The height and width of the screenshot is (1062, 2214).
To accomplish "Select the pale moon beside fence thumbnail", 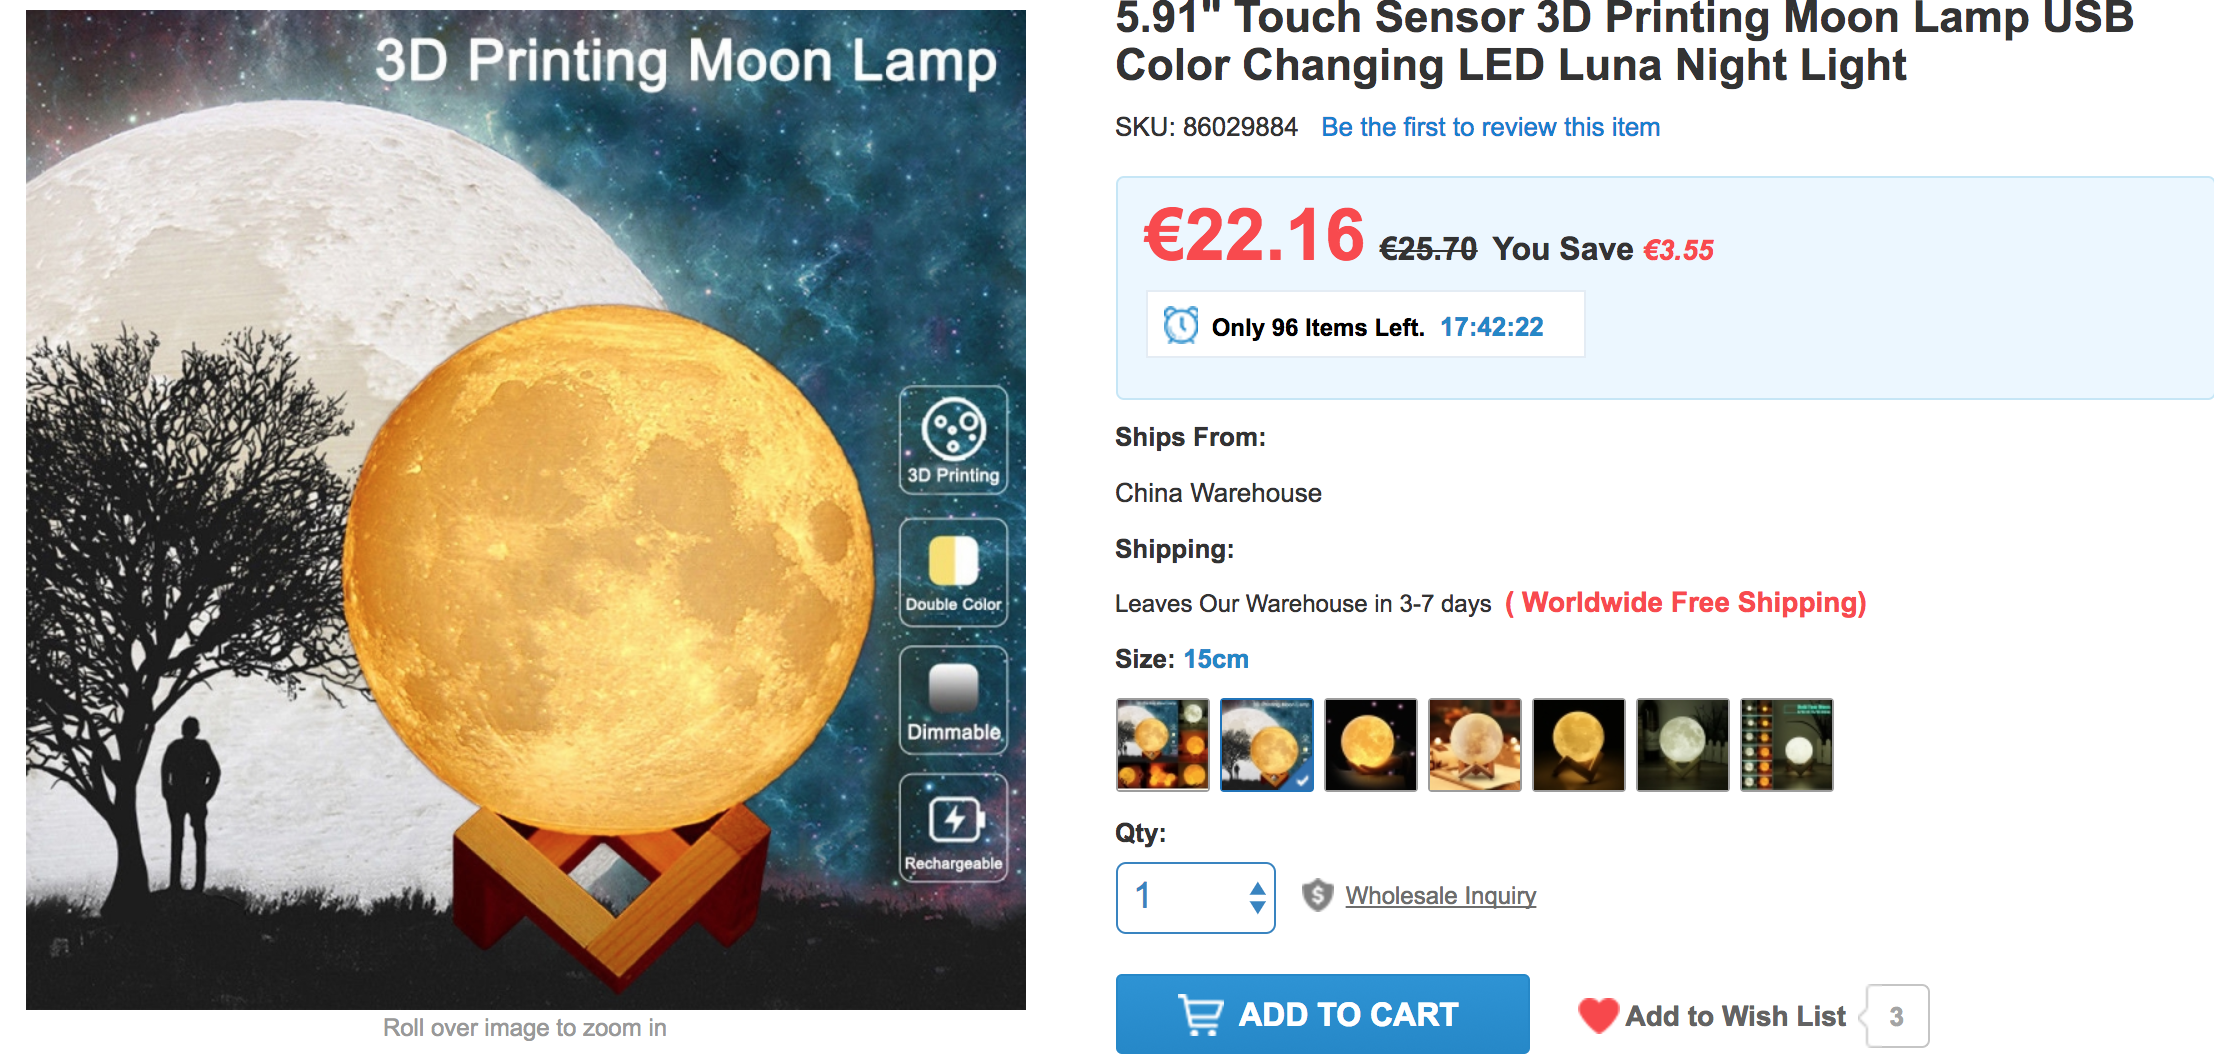I will pyautogui.click(x=1683, y=745).
